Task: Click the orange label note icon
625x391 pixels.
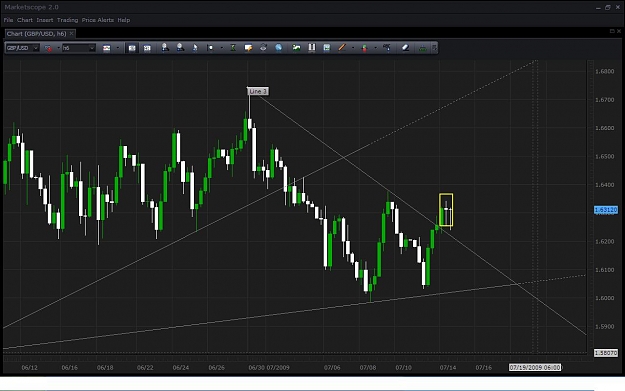Action: point(248,48)
